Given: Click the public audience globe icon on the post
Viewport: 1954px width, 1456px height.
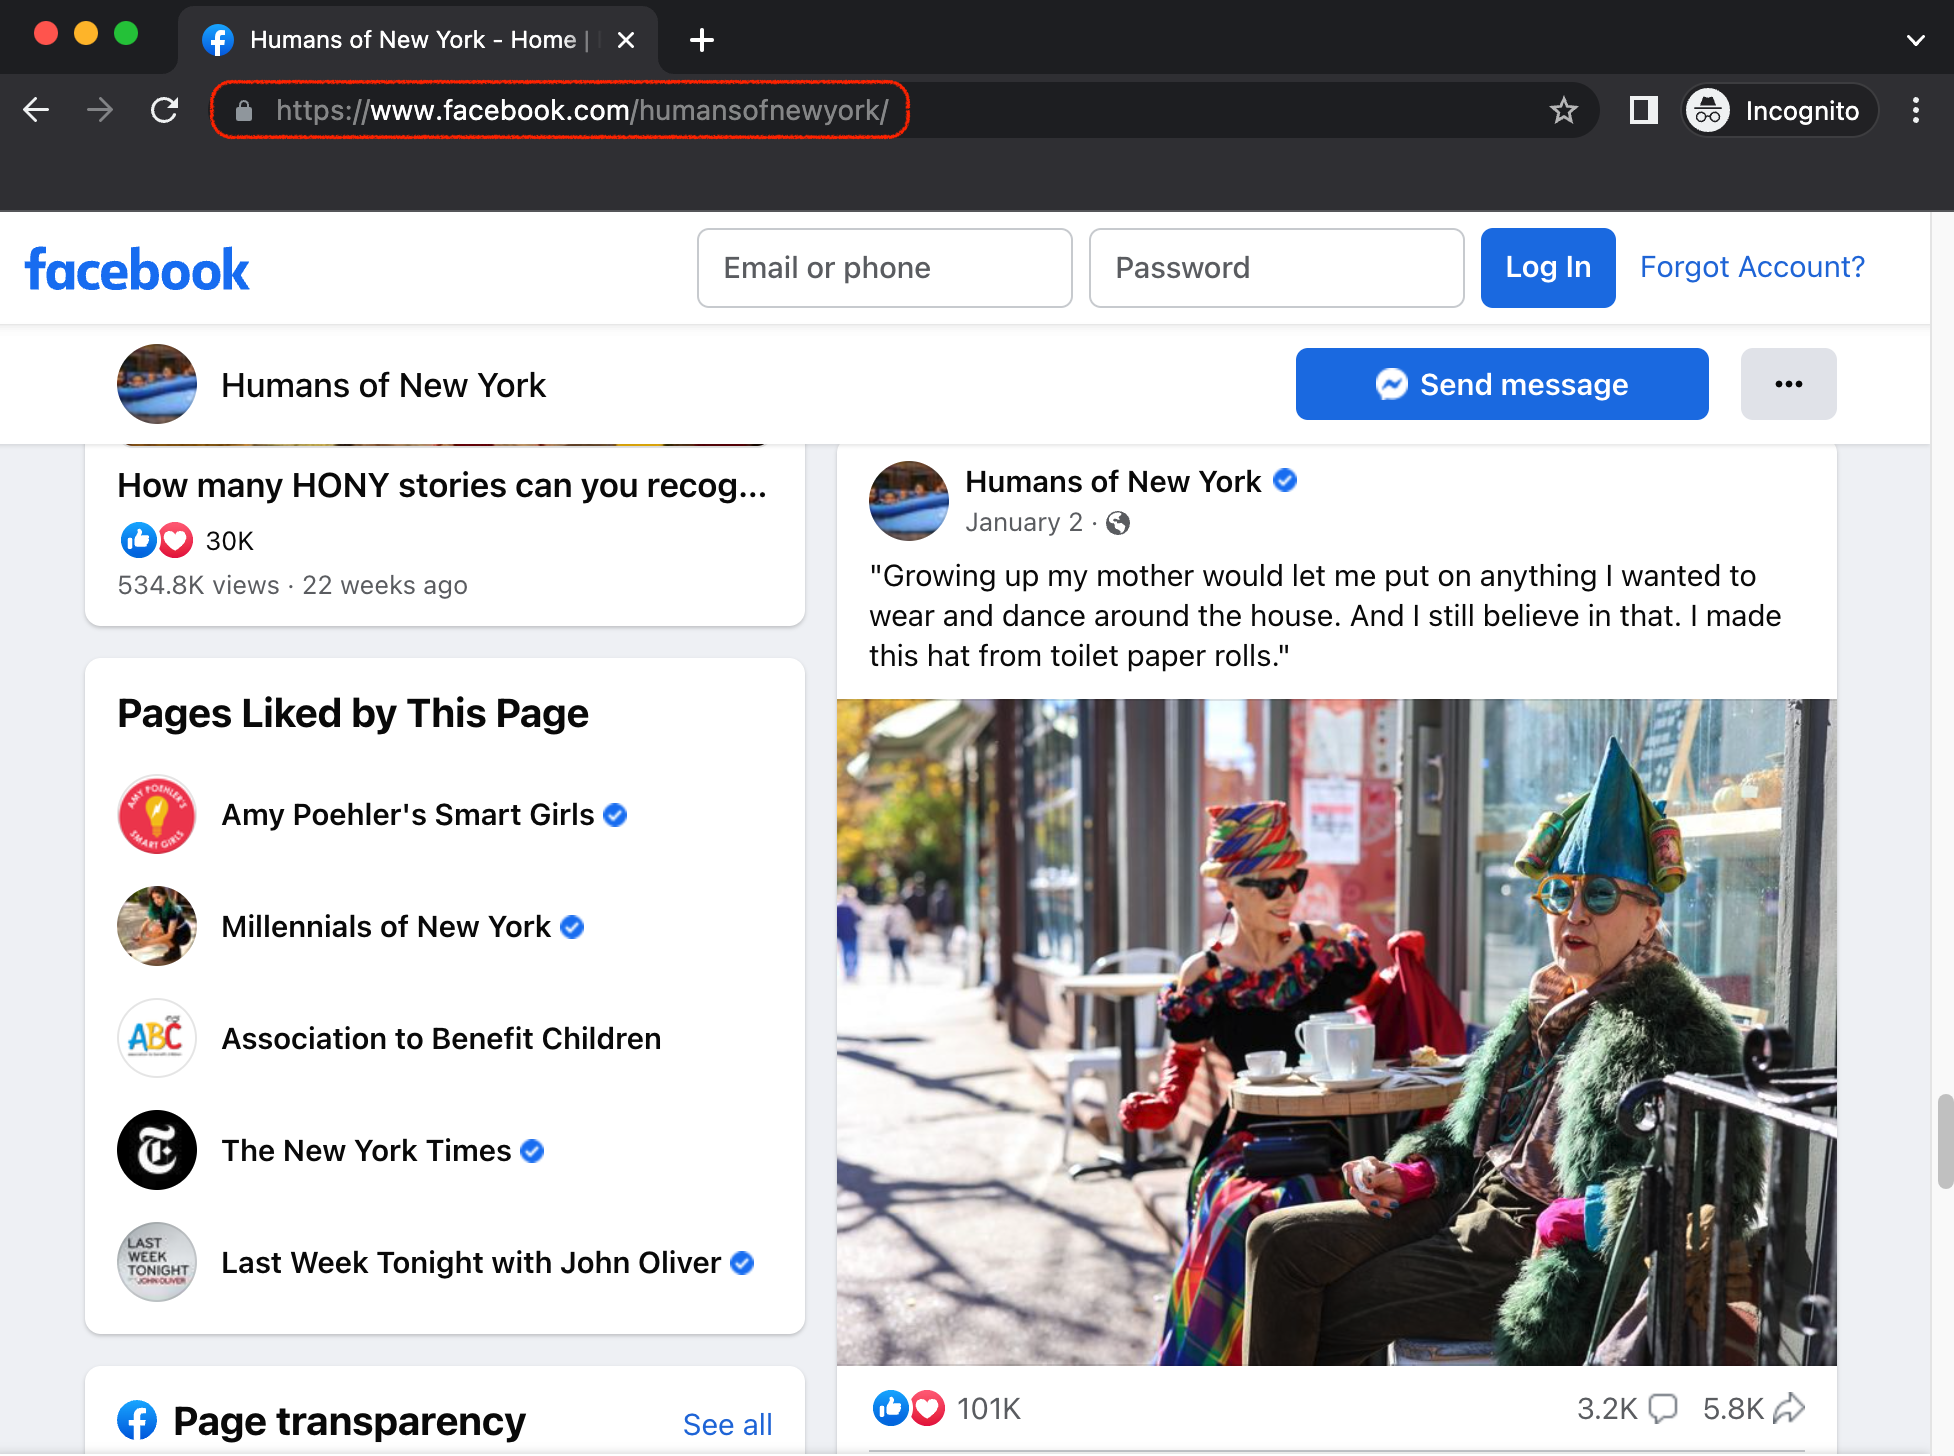Looking at the screenshot, I should pyautogui.click(x=1120, y=523).
